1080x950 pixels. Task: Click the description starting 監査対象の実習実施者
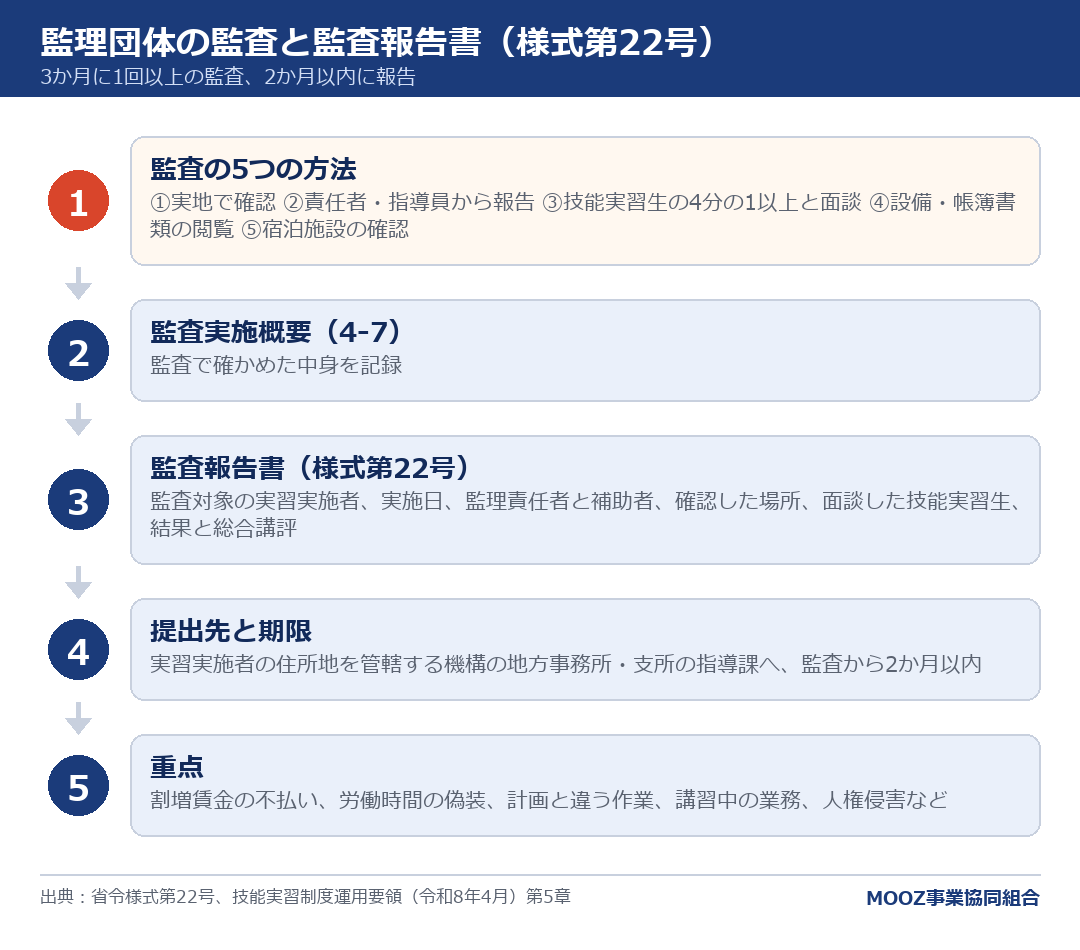coord(587,515)
